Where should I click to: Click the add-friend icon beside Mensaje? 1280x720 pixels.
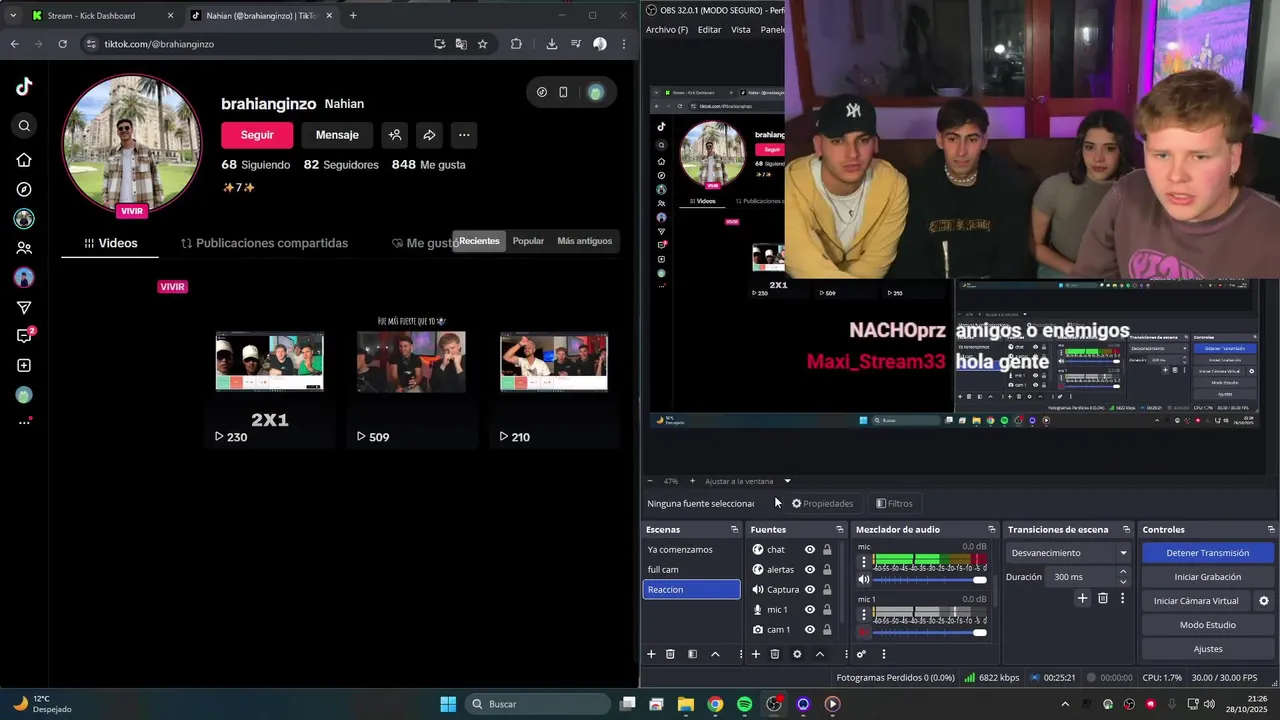[x=395, y=135]
